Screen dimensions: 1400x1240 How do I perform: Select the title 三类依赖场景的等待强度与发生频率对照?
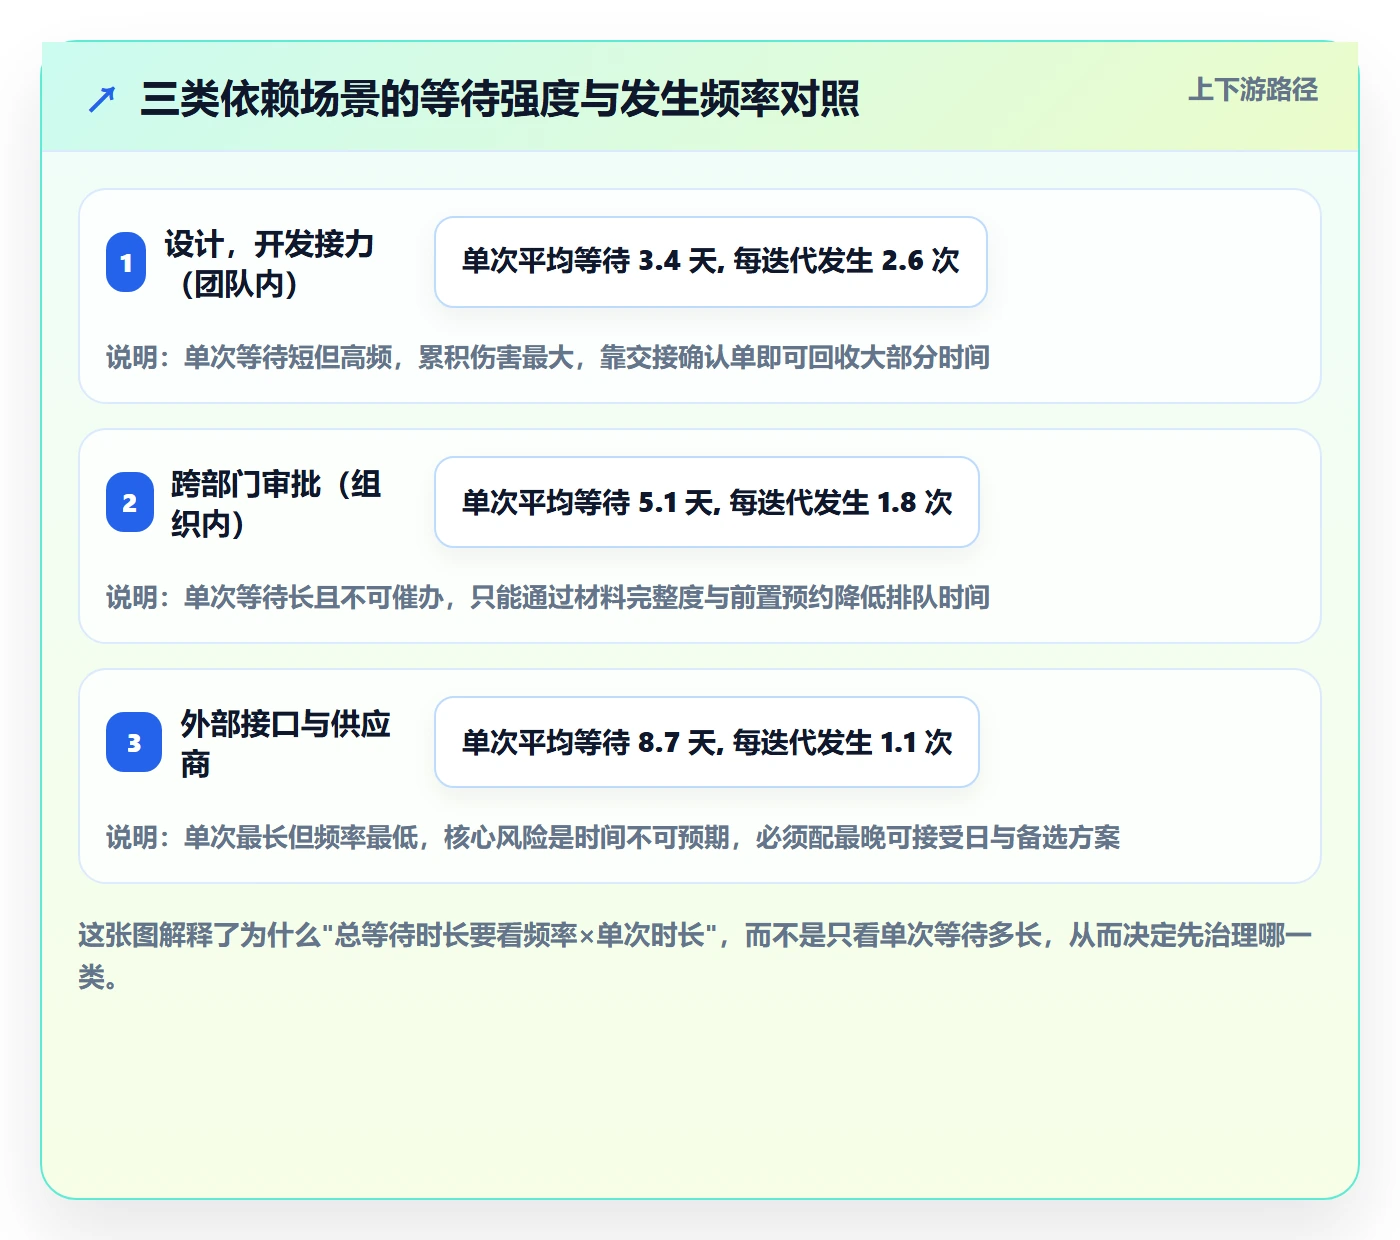coord(500,99)
